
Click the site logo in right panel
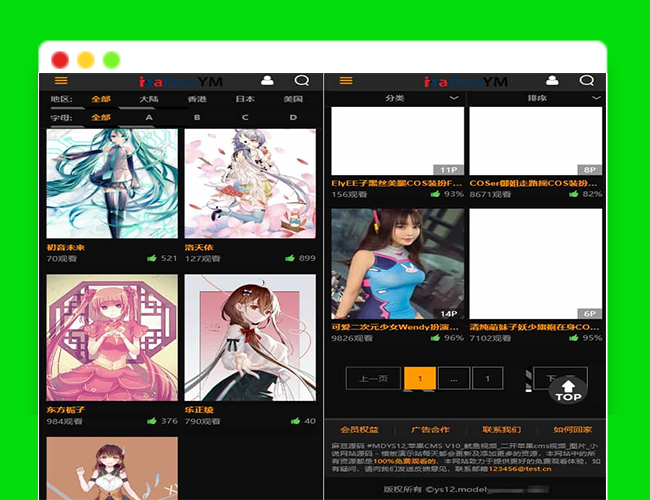point(466,82)
